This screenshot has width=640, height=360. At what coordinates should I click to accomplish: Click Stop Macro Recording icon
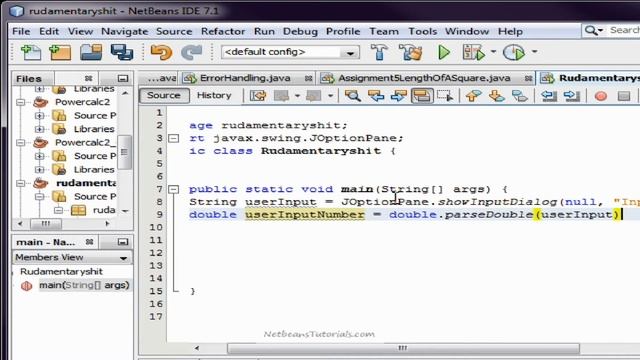point(624,96)
